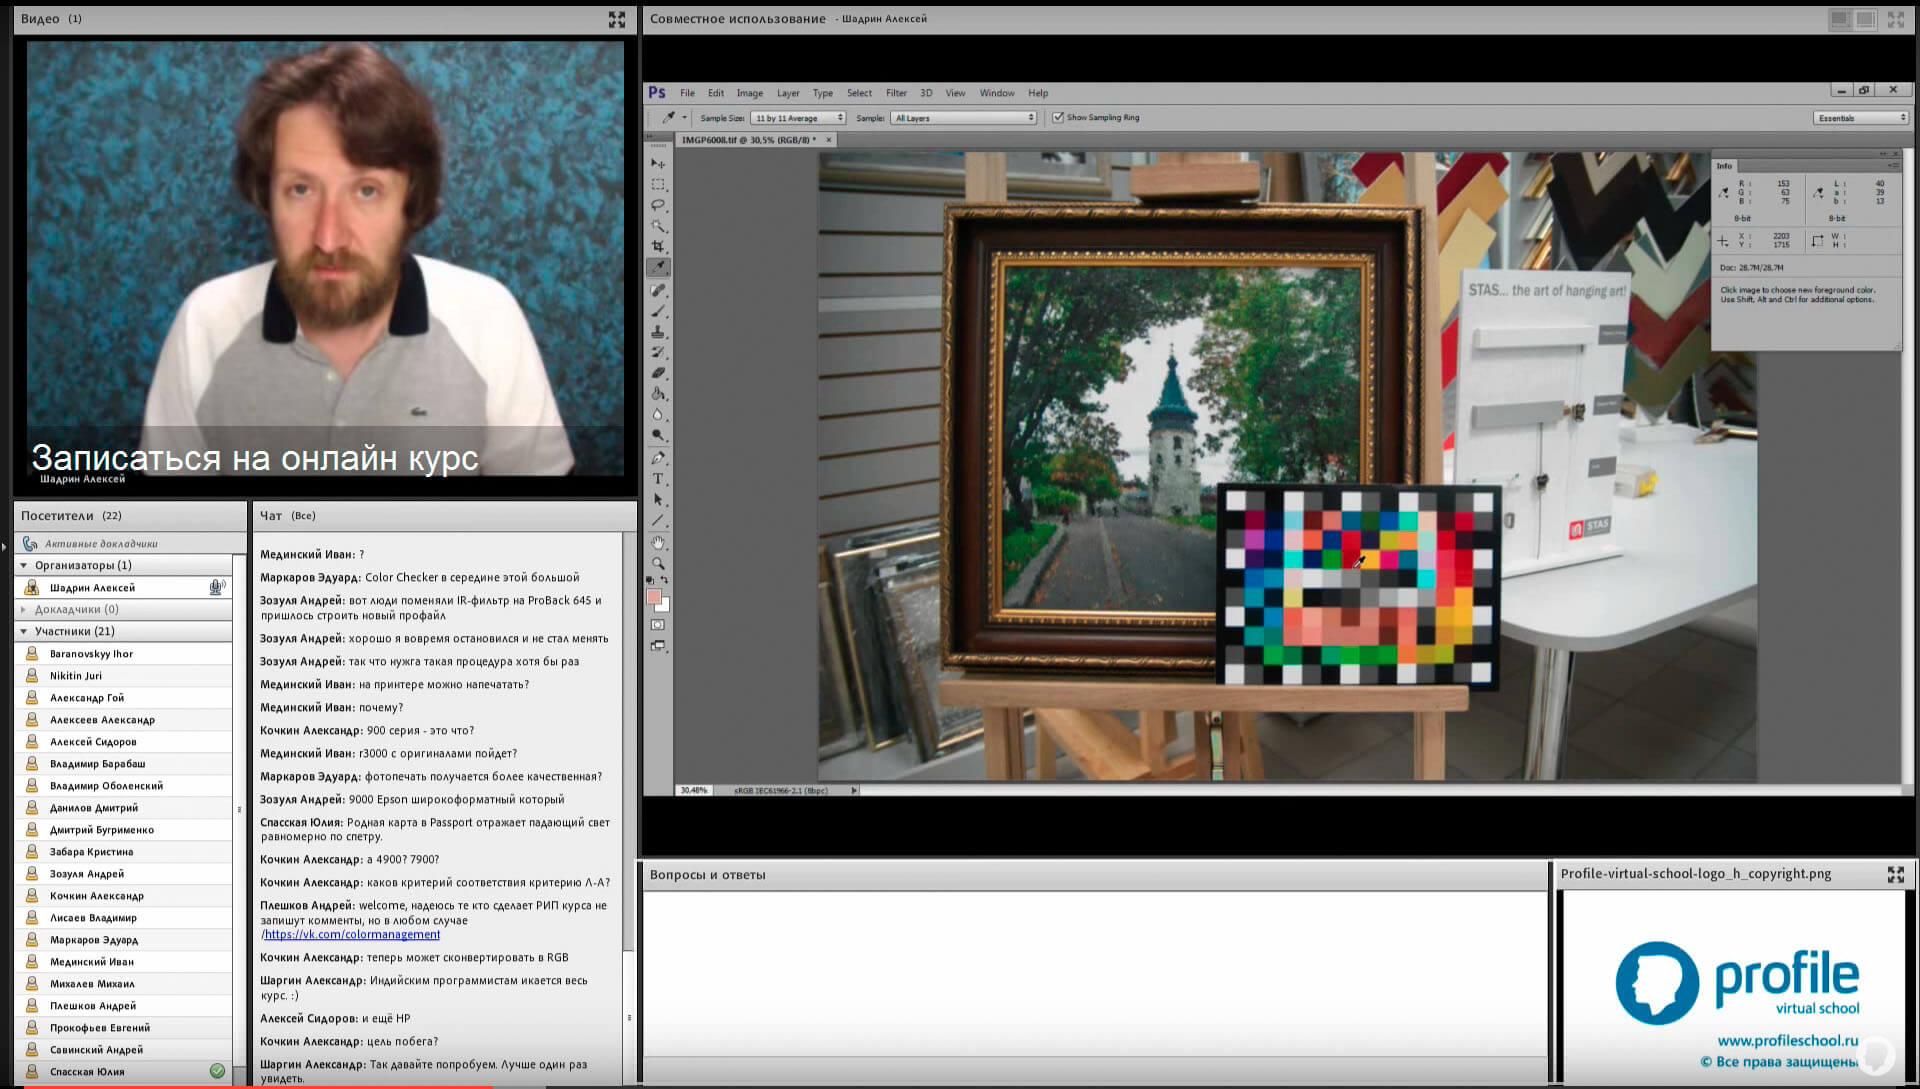Image resolution: width=1920 pixels, height=1089 pixels.
Task: Select the Rectangular Marquee tool
Action: click(x=658, y=184)
